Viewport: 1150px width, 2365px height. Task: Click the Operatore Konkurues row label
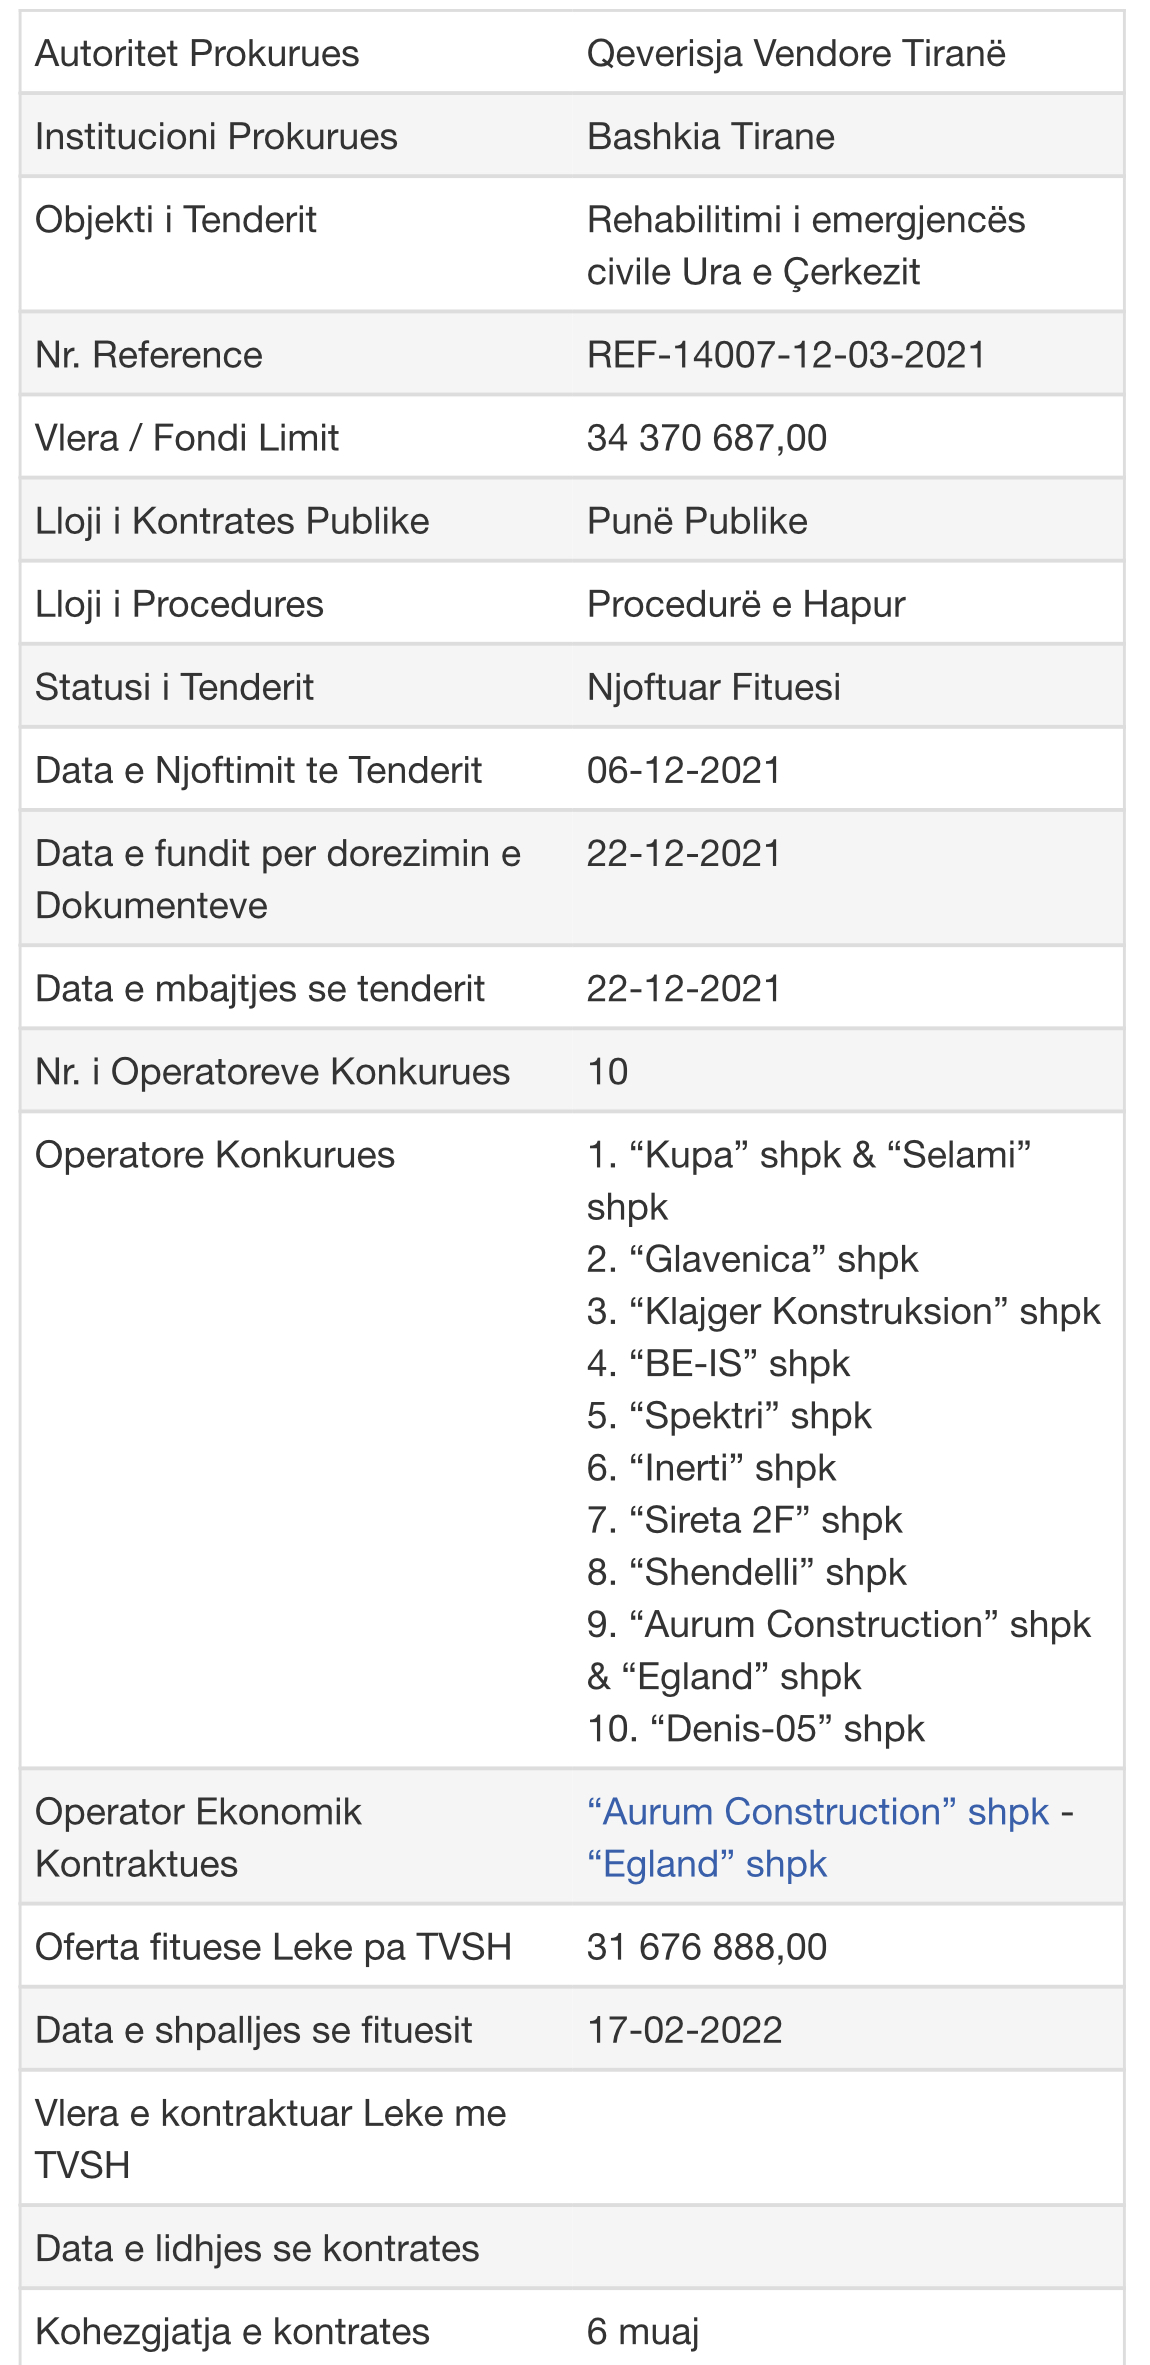[x=215, y=1155]
